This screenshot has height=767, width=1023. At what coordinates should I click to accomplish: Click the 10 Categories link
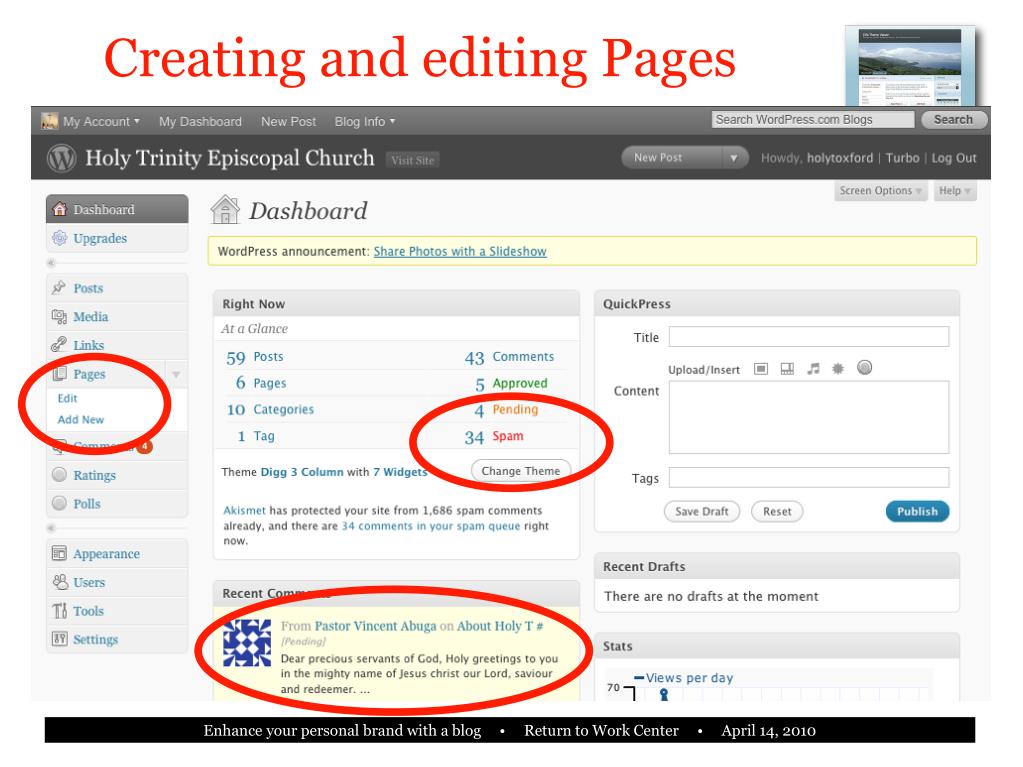pyautogui.click(x=270, y=410)
